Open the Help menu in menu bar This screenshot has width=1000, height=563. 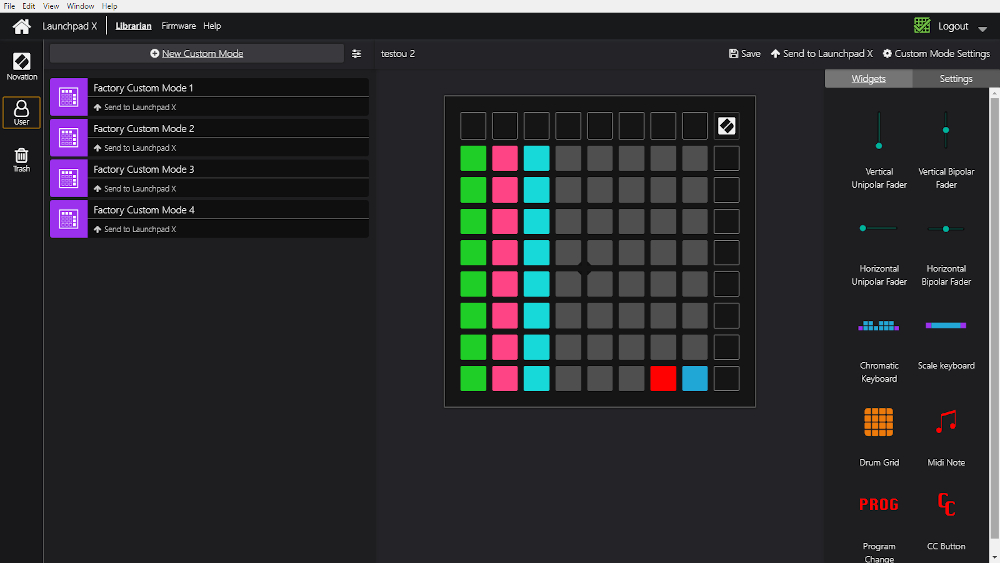[110, 6]
